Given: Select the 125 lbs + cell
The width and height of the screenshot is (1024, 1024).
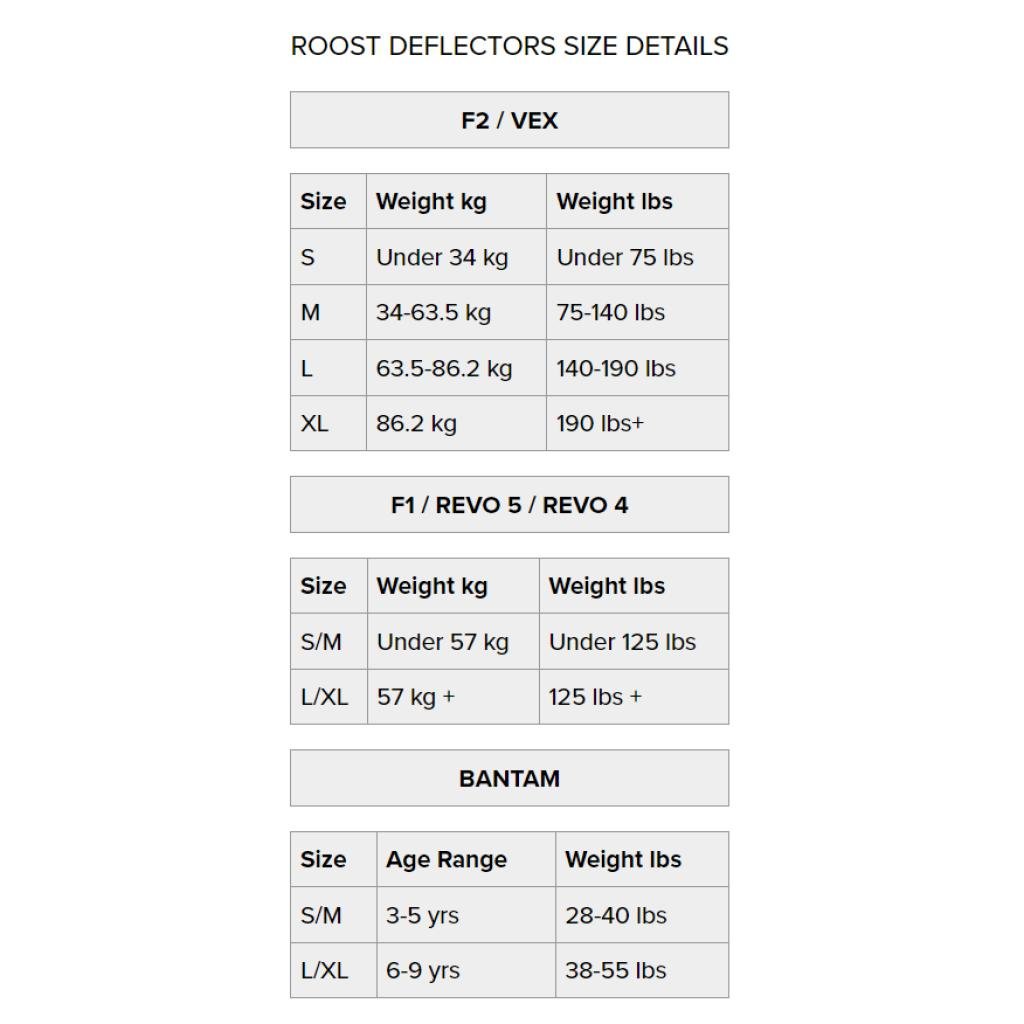Looking at the screenshot, I should (634, 697).
